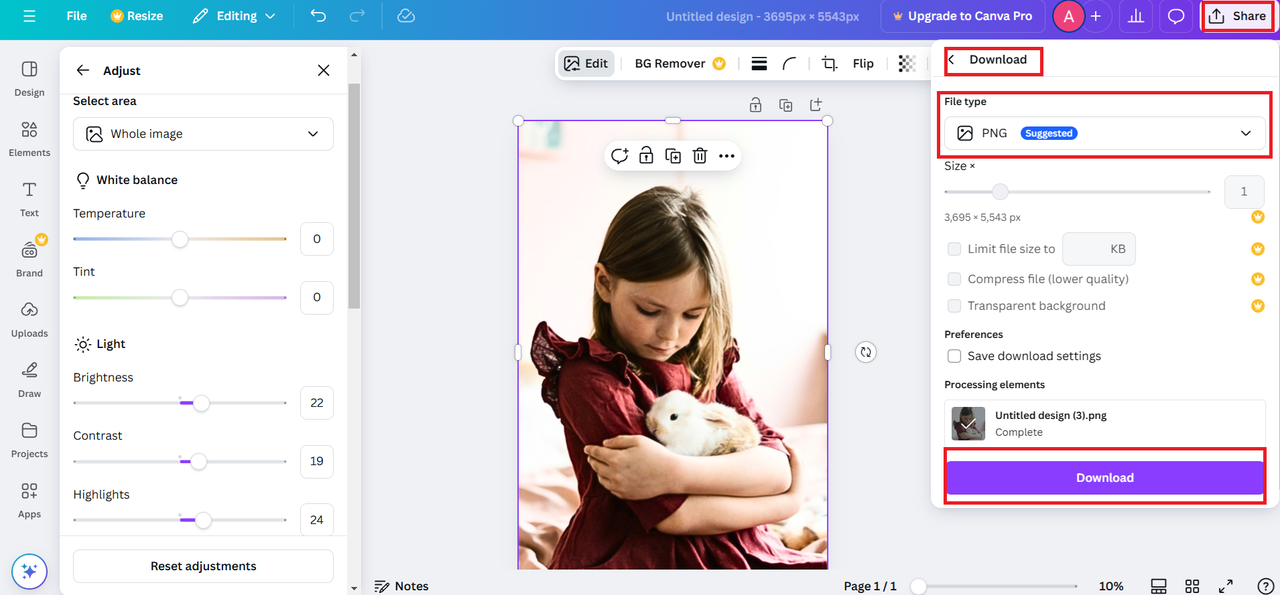Open the Design sidebar tab
The width and height of the screenshot is (1280, 595).
point(29,78)
